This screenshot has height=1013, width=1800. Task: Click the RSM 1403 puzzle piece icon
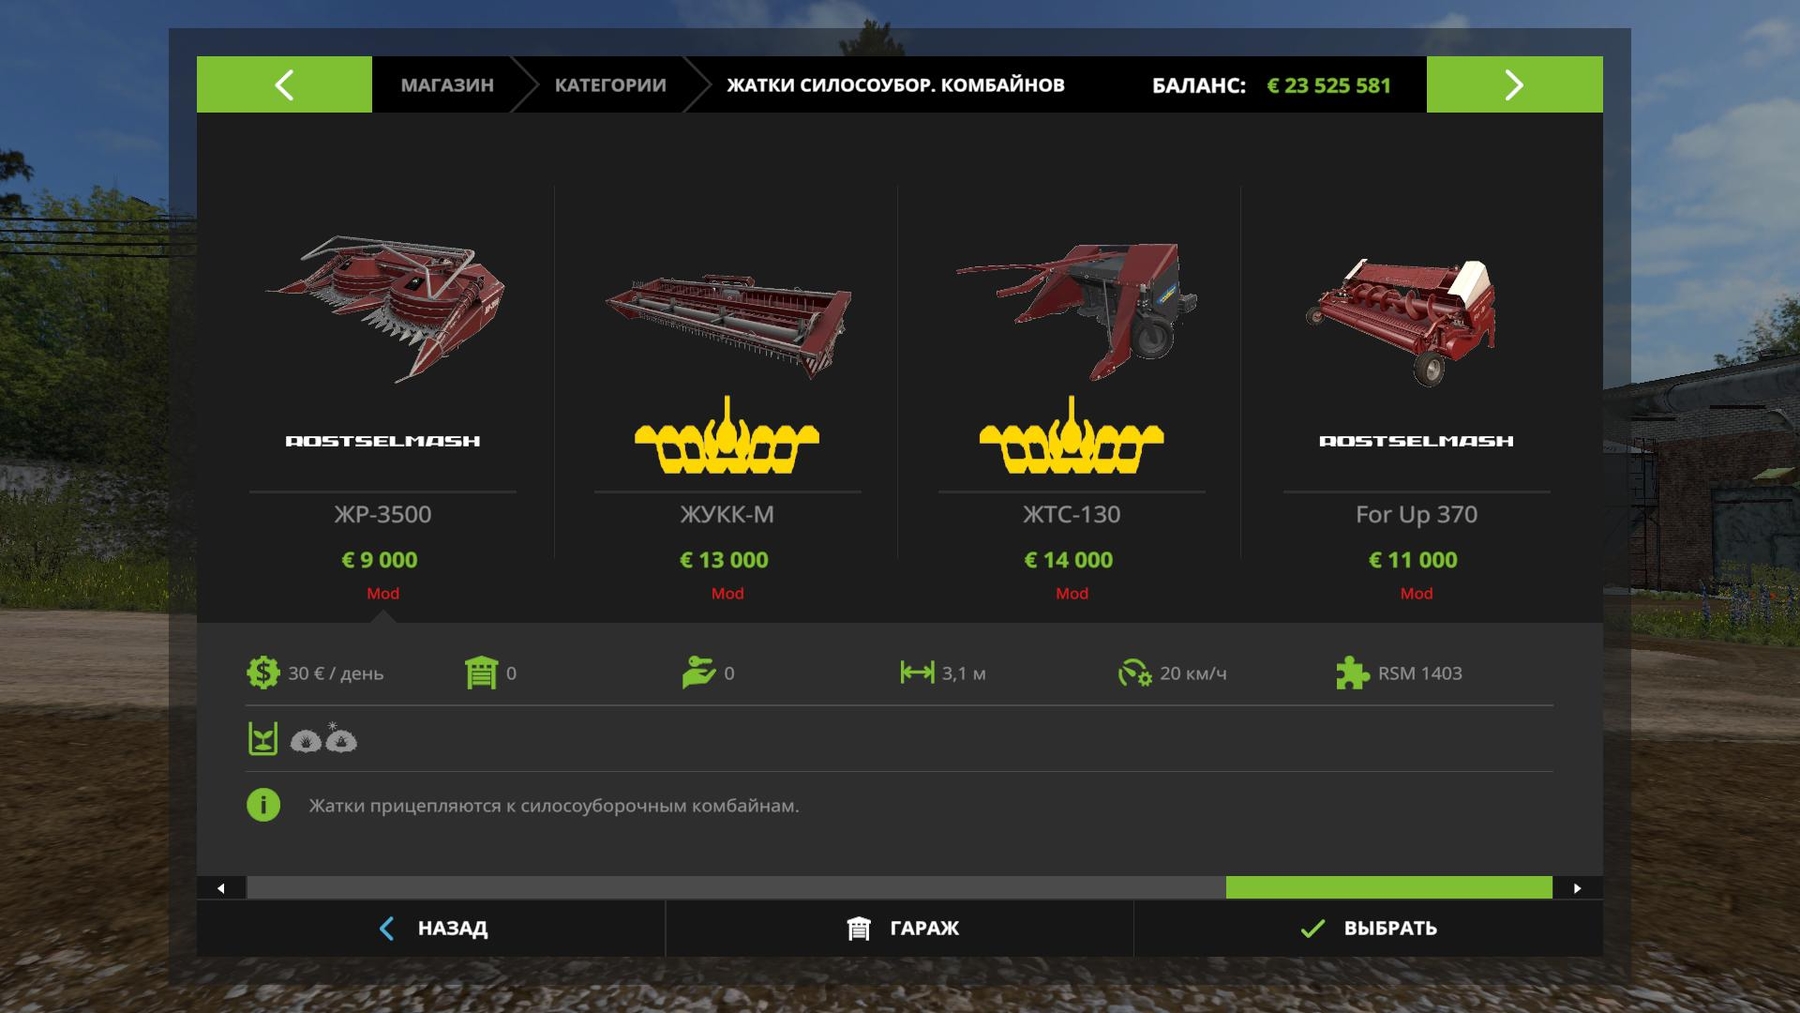[x=1353, y=673]
